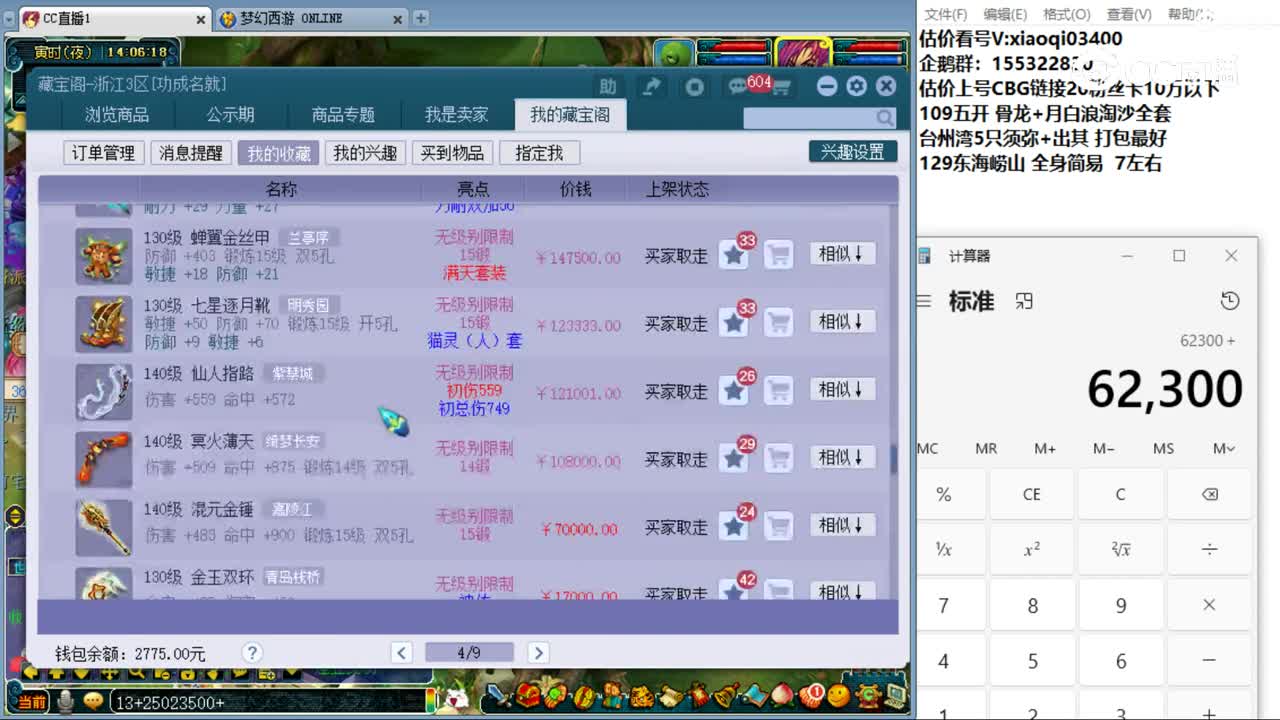Open 订单管理 in my treasure pavilion
Viewport: 1280px width, 720px height.
point(103,151)
